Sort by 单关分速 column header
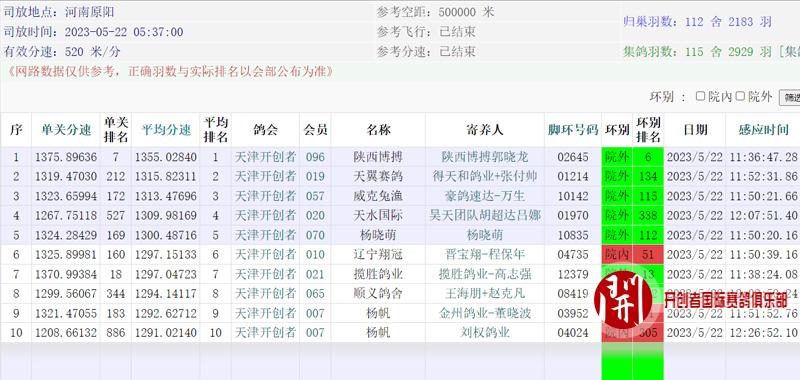The image size is (800, 380). [66, 130]
